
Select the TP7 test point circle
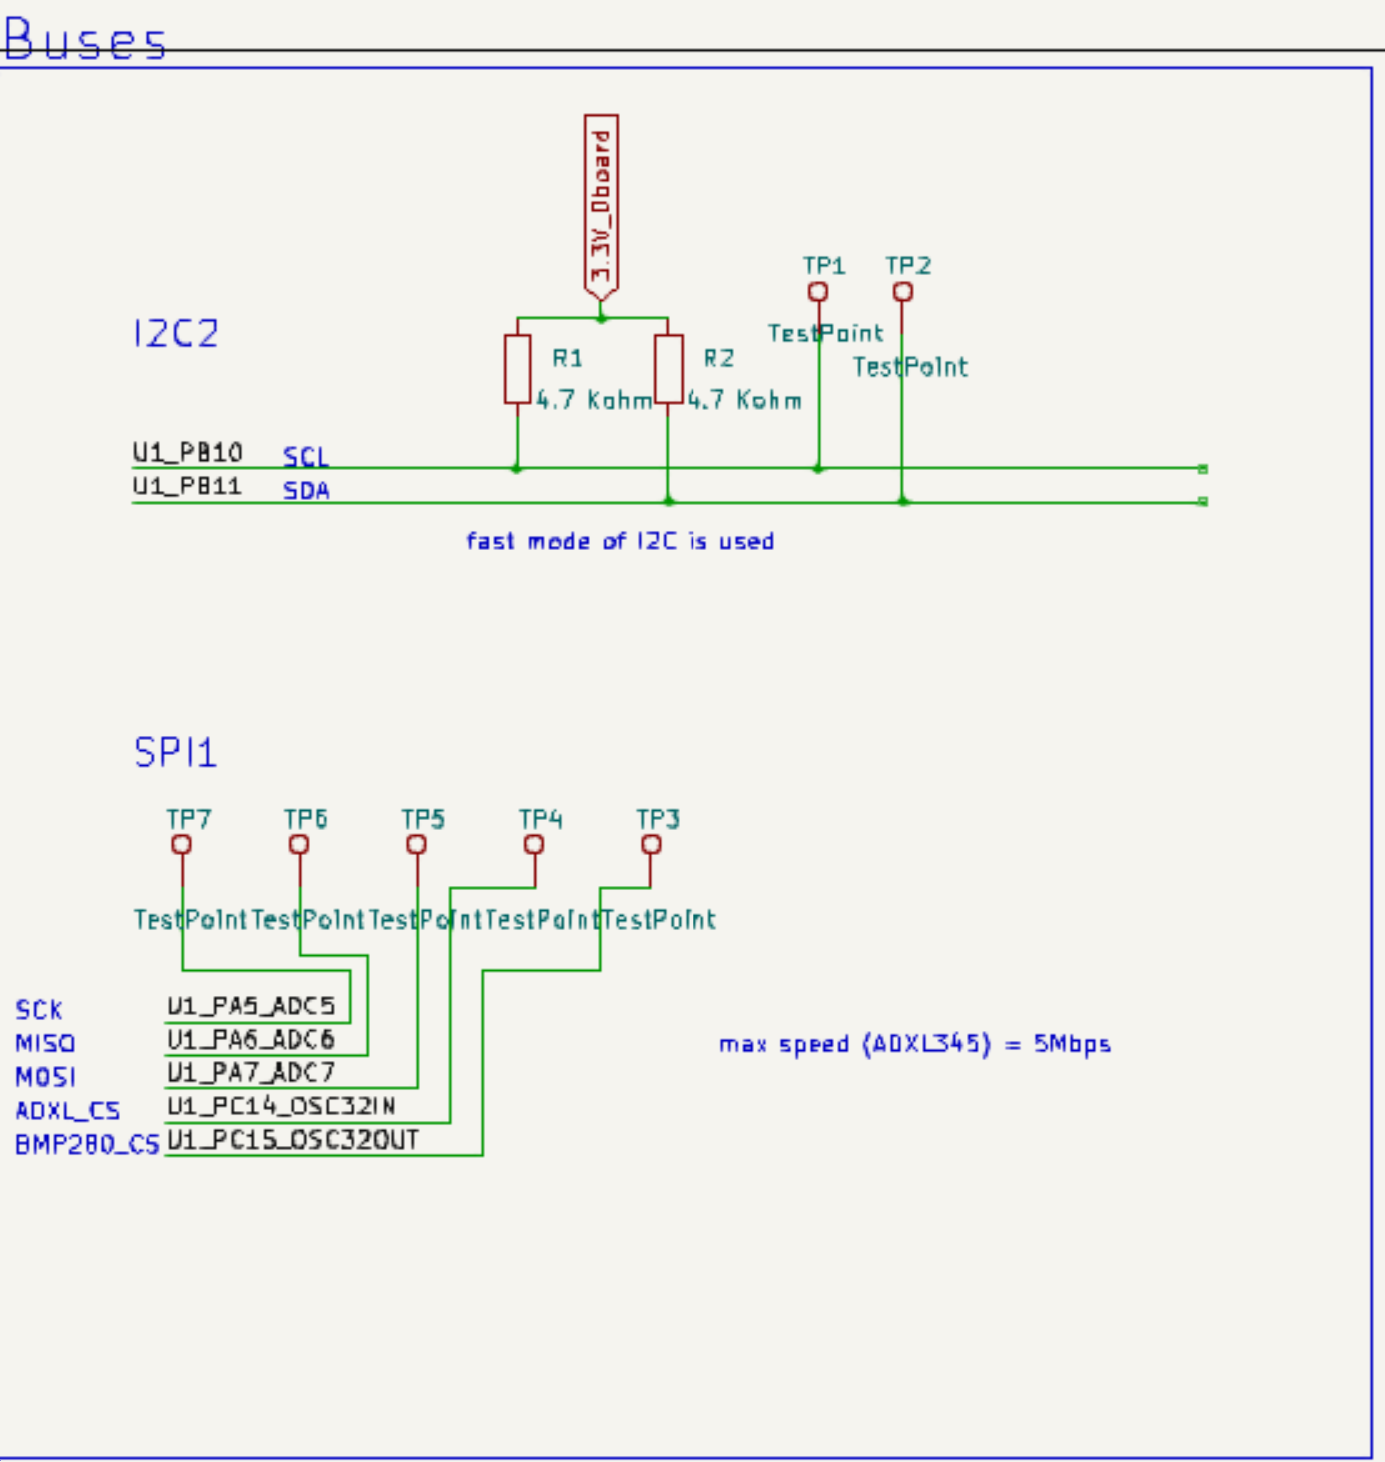click(x=181, y=844)
